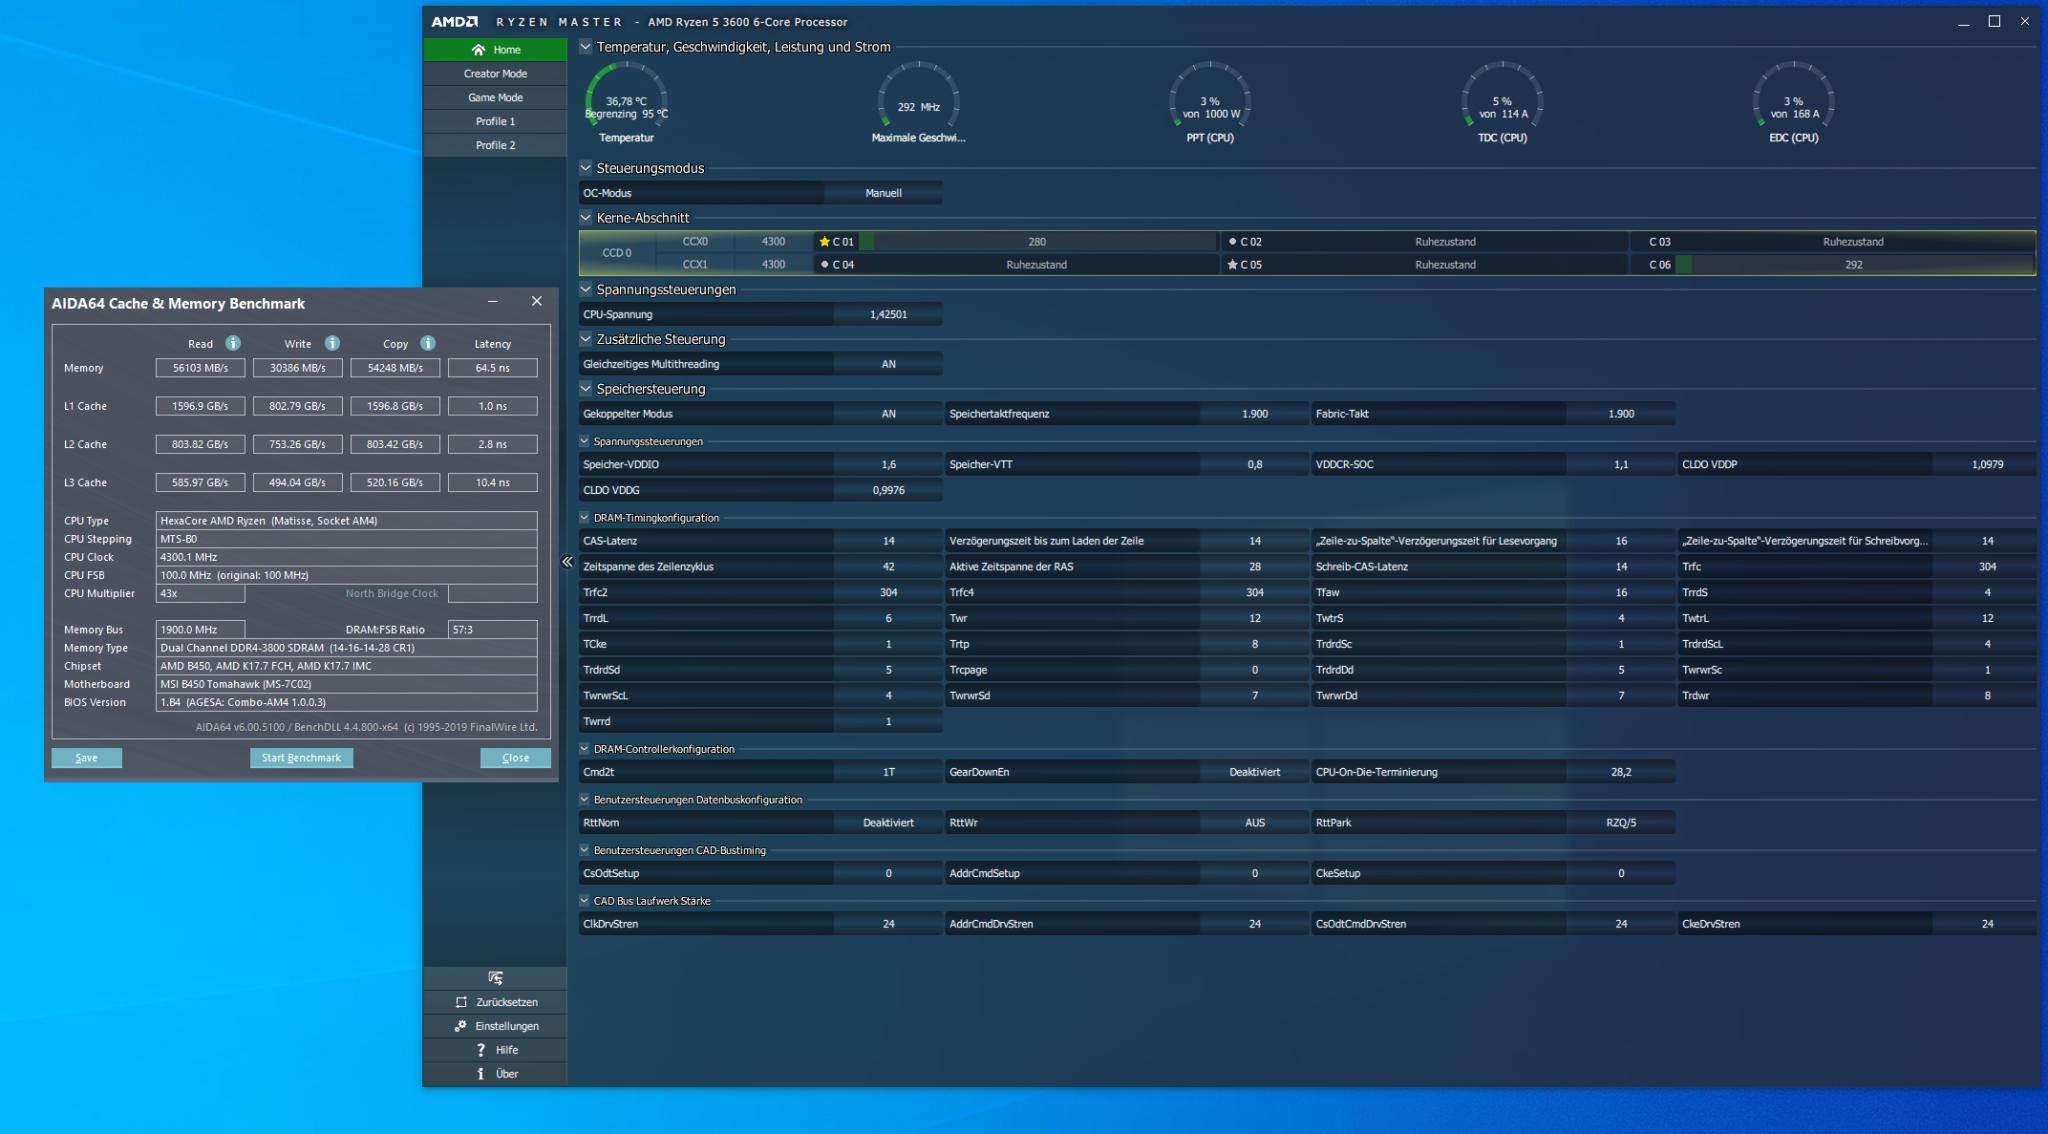Collapse Temperatur, Geschwindigkeit, Leistung und Strom section
This screenshot has width=2048, height=1134.
point(586,46)
